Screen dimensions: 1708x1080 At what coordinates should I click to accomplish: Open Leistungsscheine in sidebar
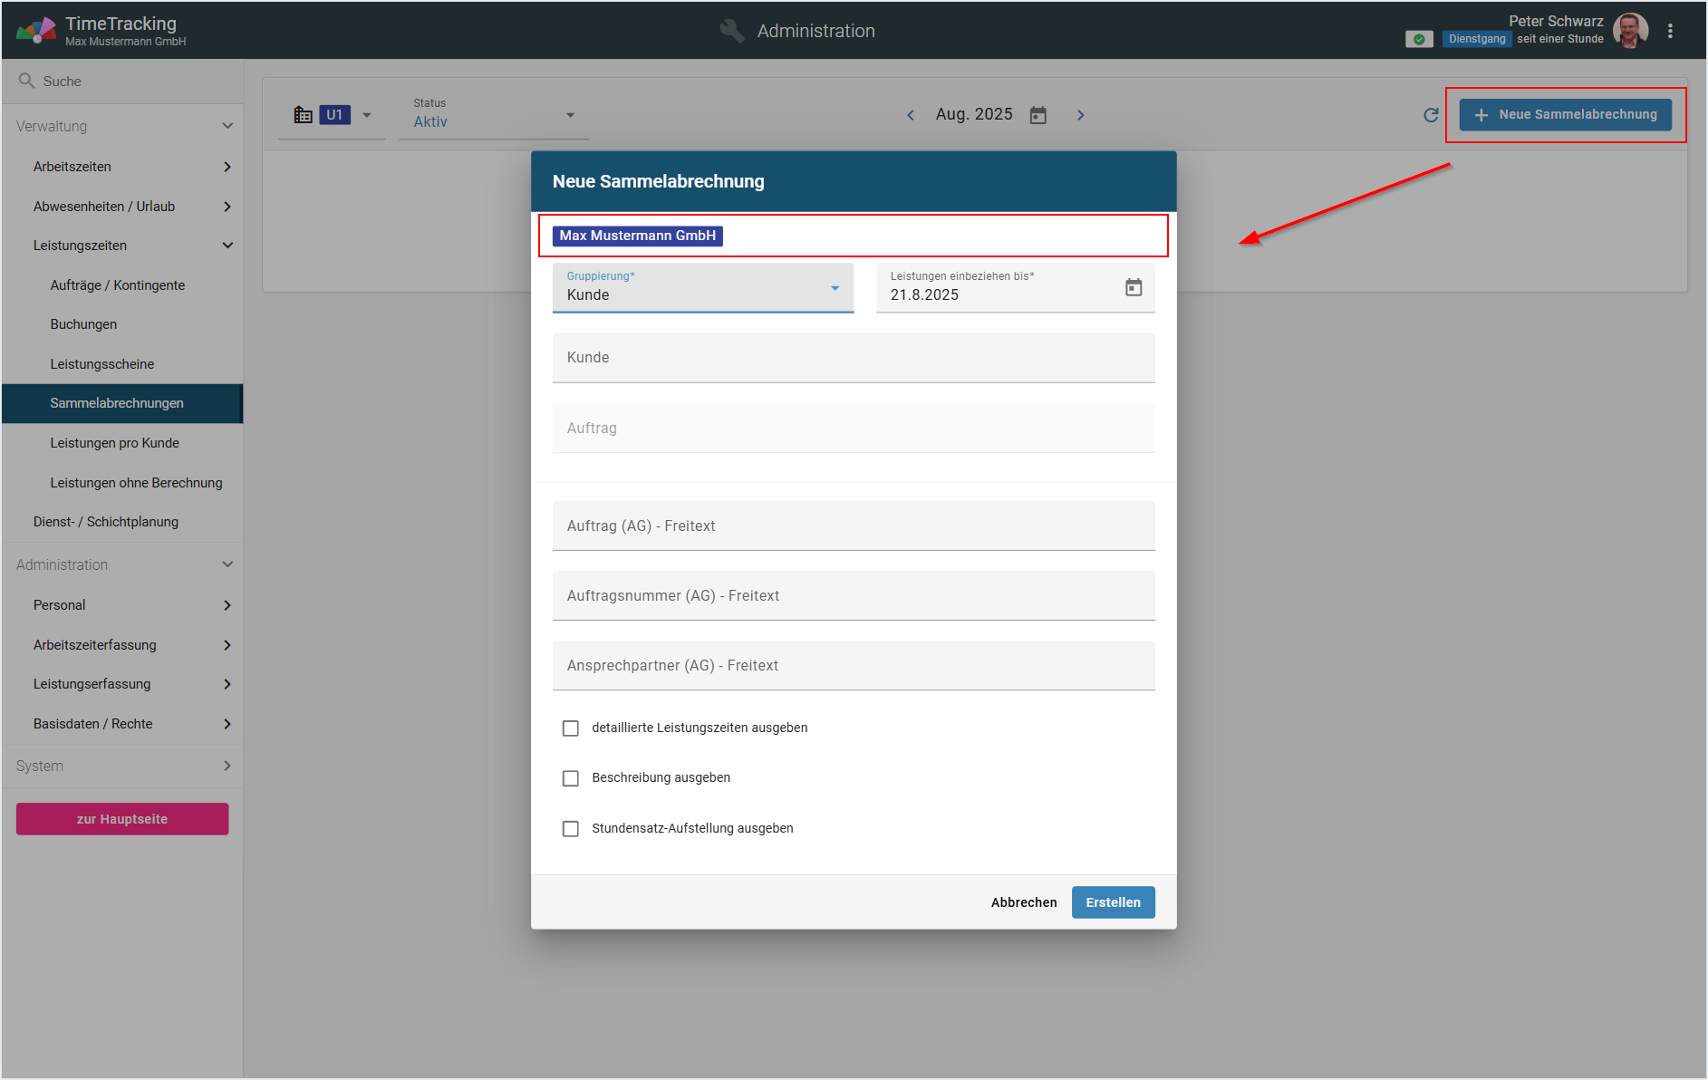point(102,364)
